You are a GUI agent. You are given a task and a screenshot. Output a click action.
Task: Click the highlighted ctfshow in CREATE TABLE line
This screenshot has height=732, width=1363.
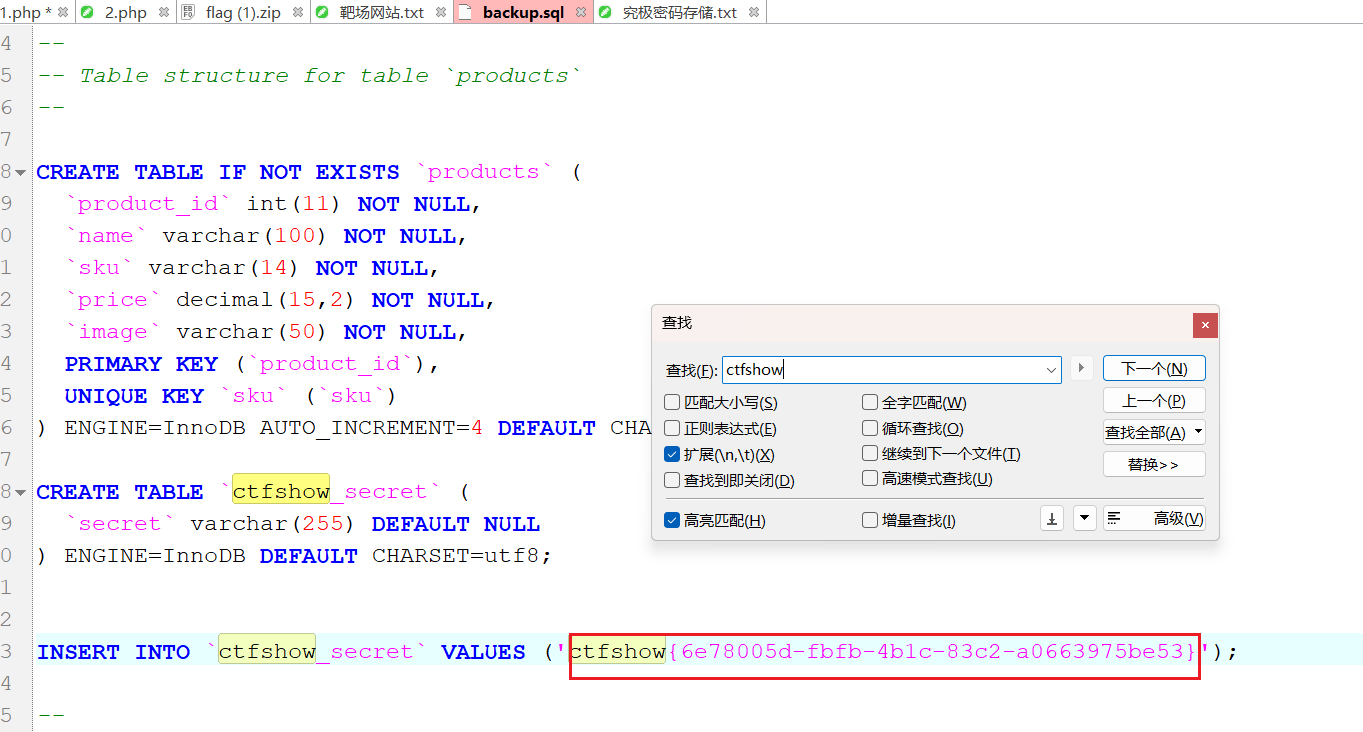(x=280, y=492)
